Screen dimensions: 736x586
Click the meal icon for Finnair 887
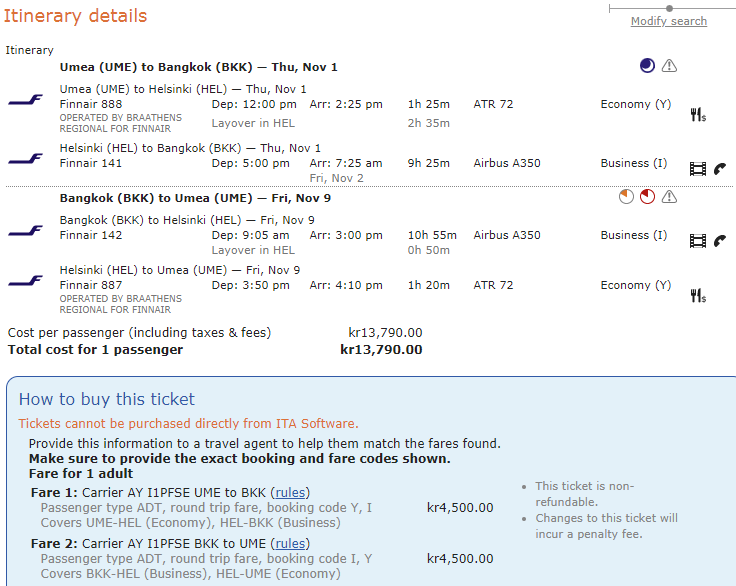(x=697, y=296)
